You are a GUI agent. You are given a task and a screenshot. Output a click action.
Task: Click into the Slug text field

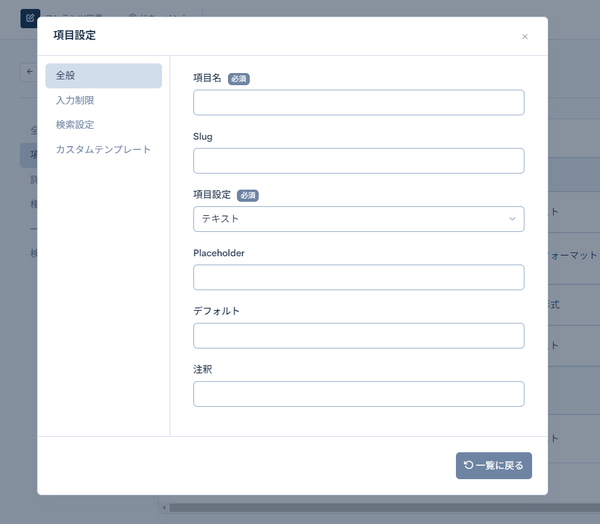coord(359,161)
